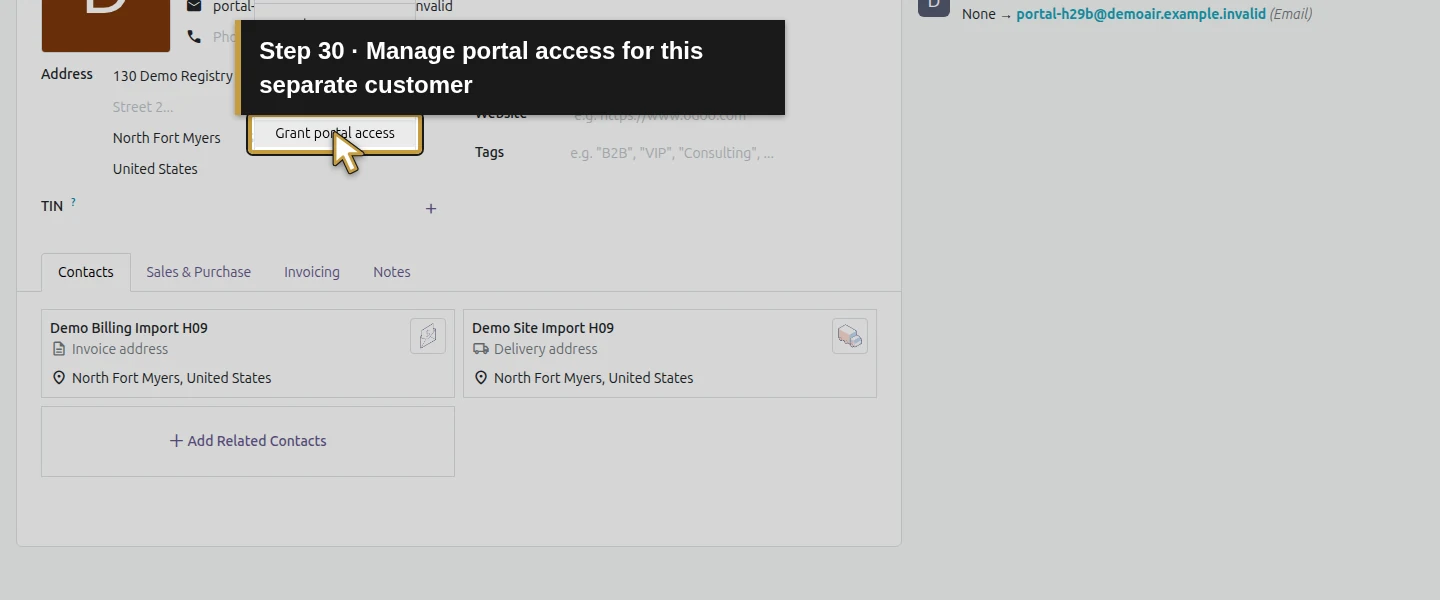Viewport: 1440px width, 600px height.
Task: Click Add Related Contacts button
Action: (x=248, y=441)
